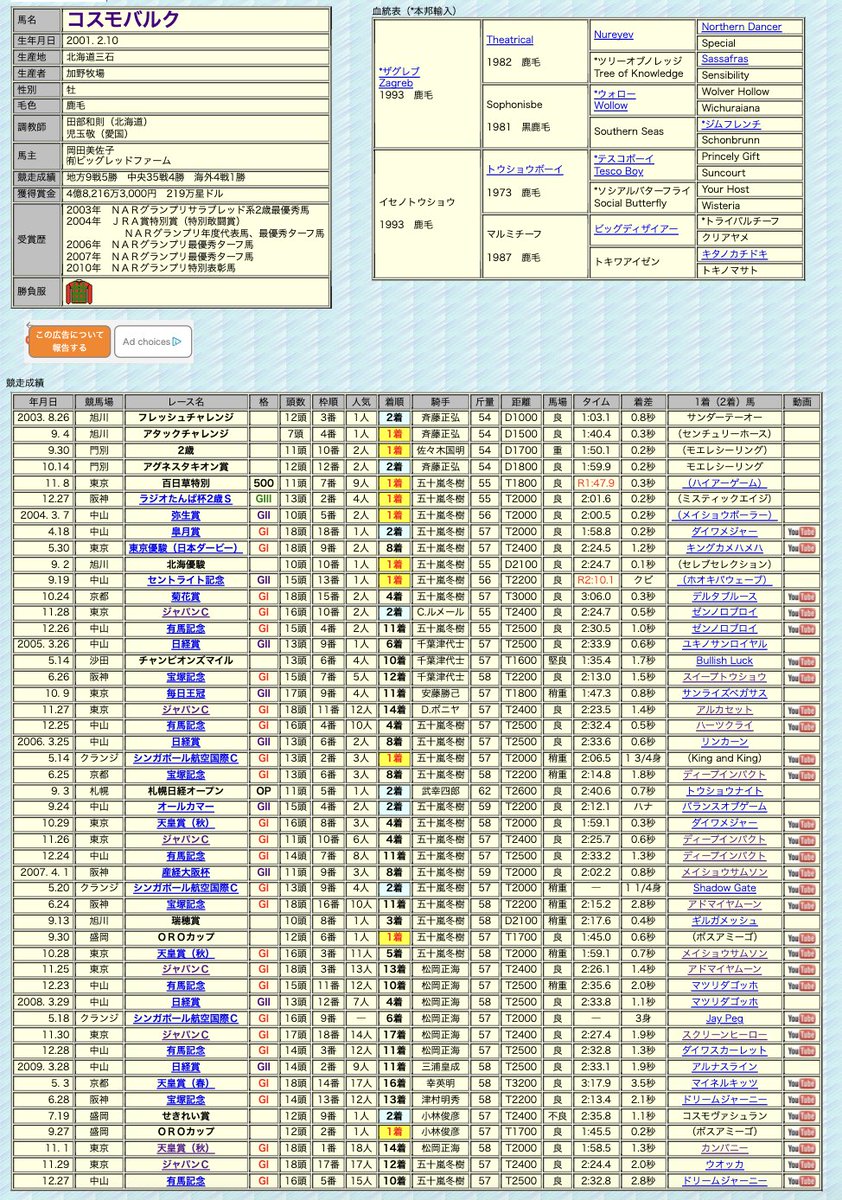Open ラジオたんぱ杯2歳S race link
The image size is (842, 1200).
tap(187, 499)
